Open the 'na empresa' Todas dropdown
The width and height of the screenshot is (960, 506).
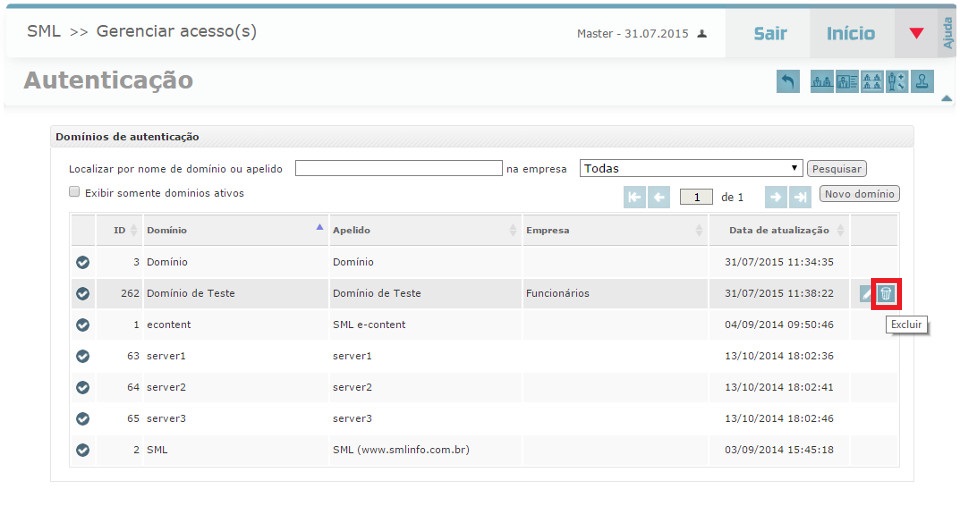coord(691,168)
